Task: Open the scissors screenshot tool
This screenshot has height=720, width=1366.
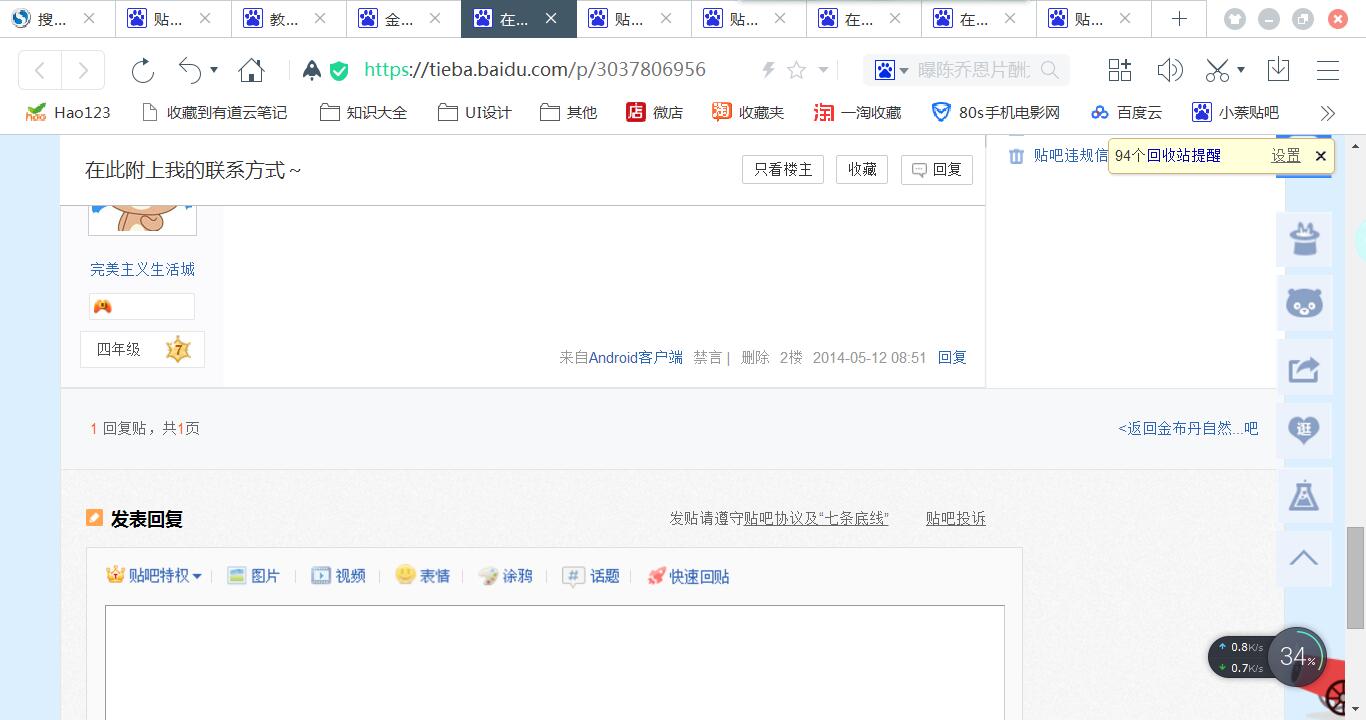Action: click(x=1216, y=70)
